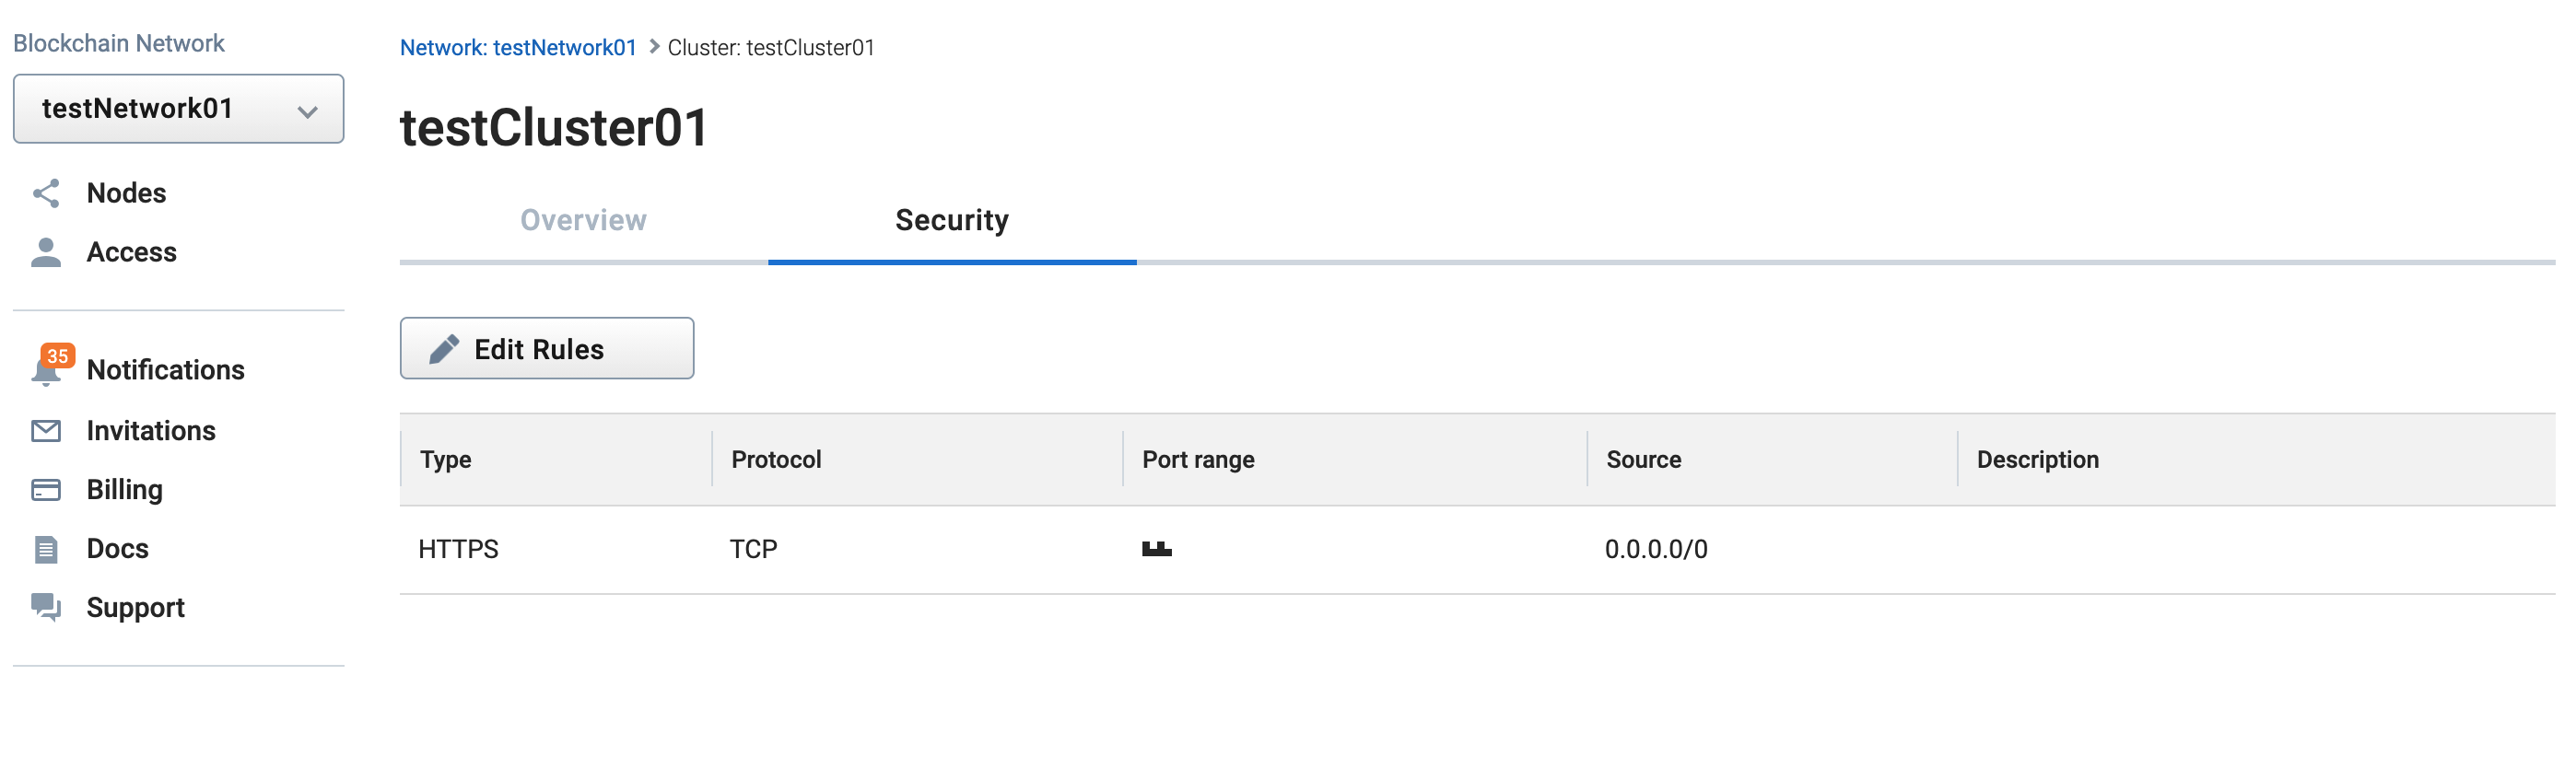
Task: Click the Invitations envelope icon
Action: (46, 431)
